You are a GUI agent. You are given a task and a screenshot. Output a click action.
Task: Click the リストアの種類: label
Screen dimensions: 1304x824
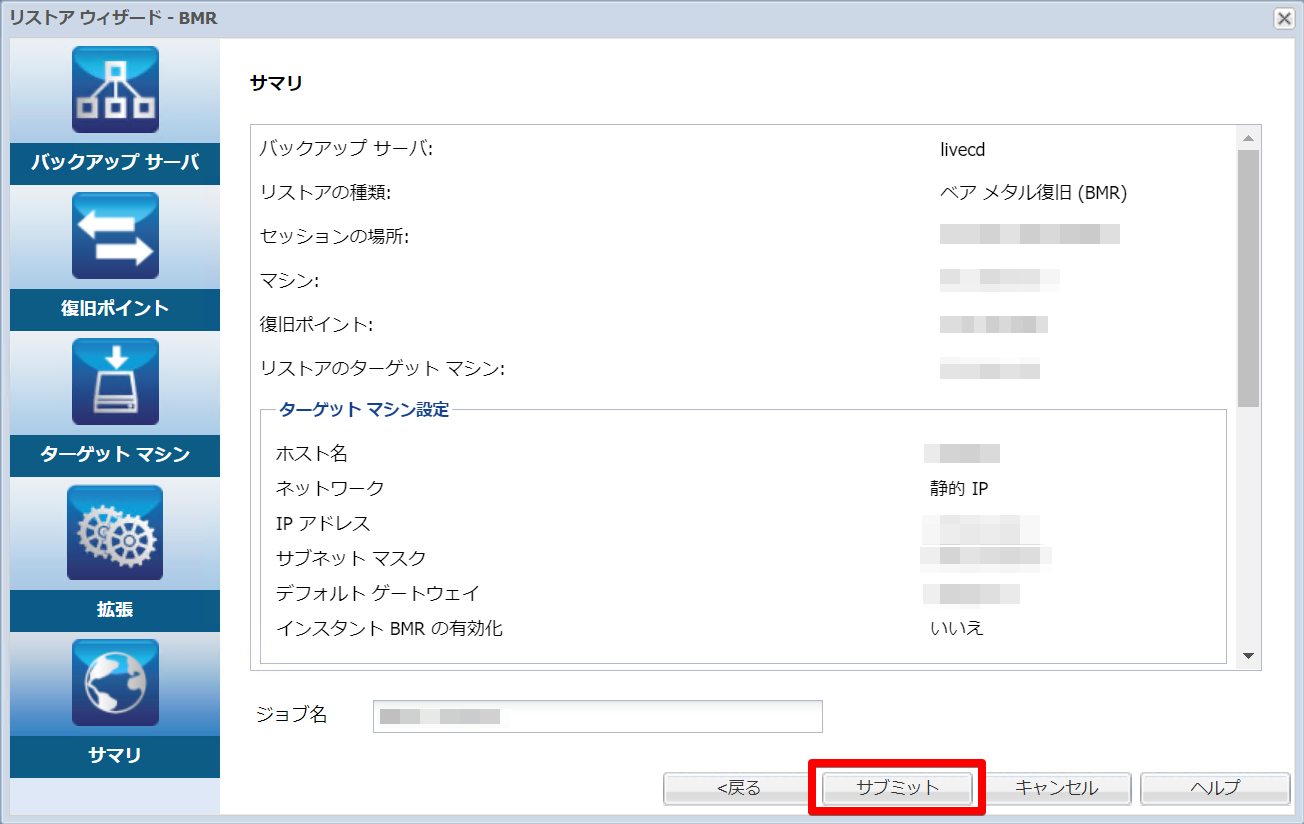[325, 194]
